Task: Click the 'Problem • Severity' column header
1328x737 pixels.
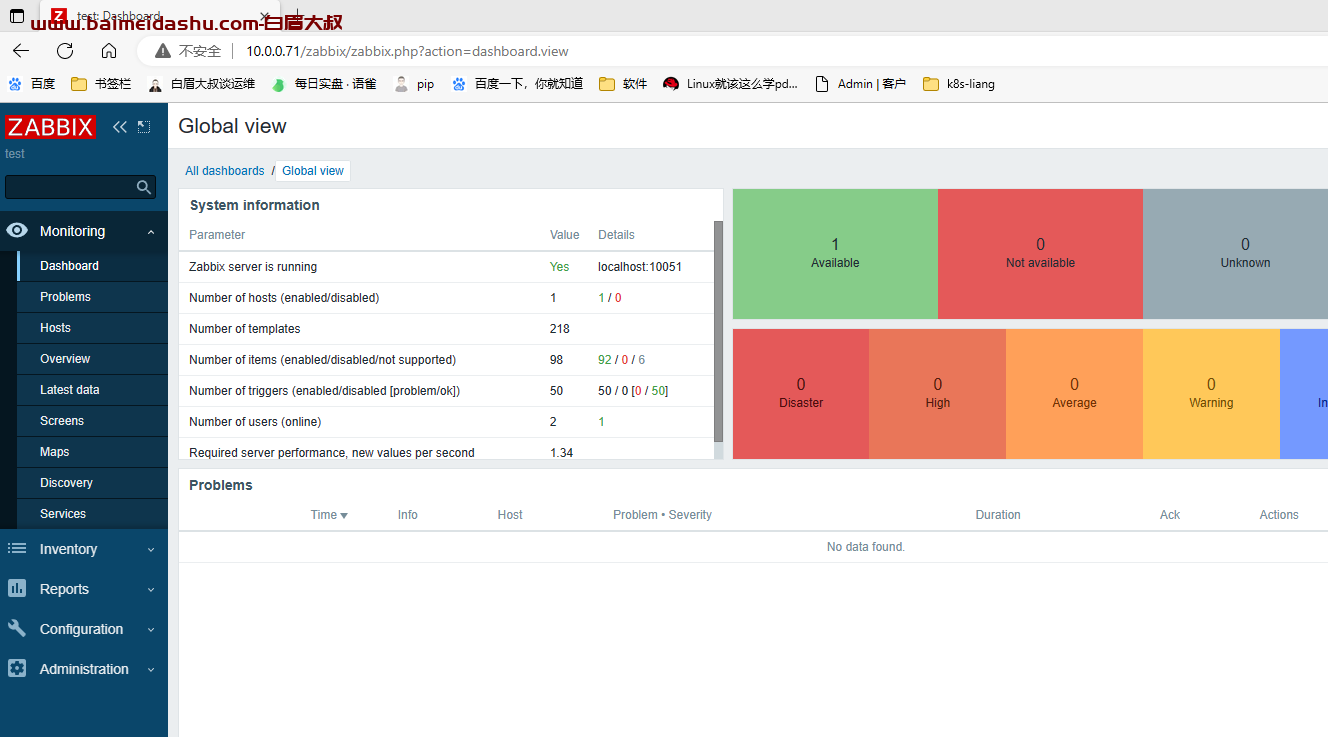Action: click(662, 515)
